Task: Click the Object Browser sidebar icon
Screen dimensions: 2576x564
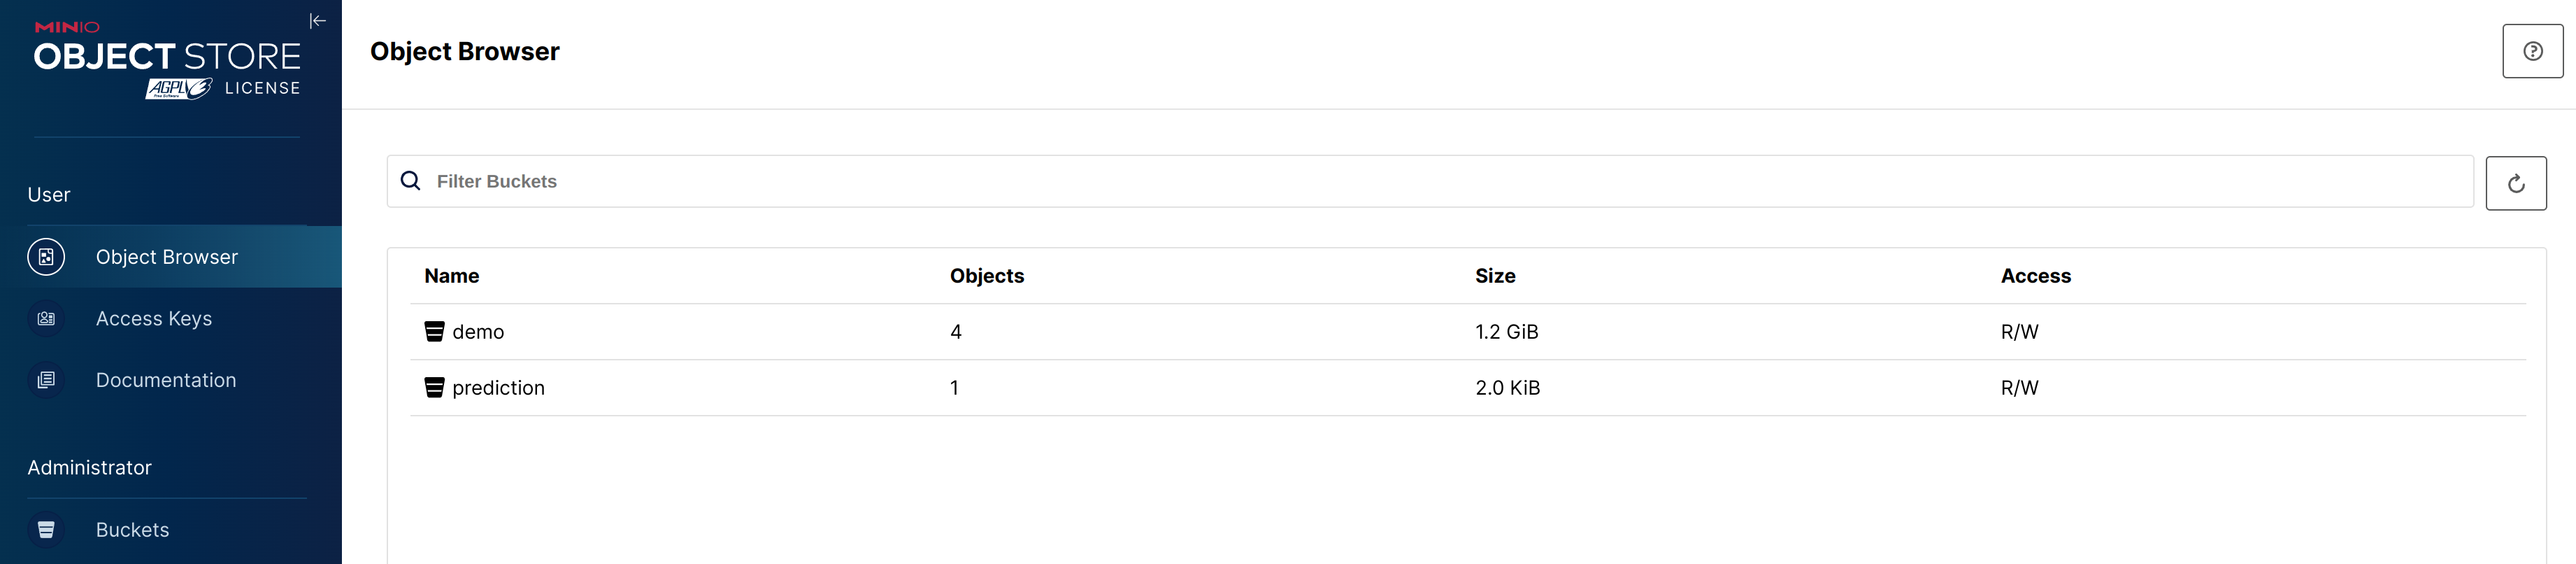Action: pyautogui.click(x=46, y=257)
